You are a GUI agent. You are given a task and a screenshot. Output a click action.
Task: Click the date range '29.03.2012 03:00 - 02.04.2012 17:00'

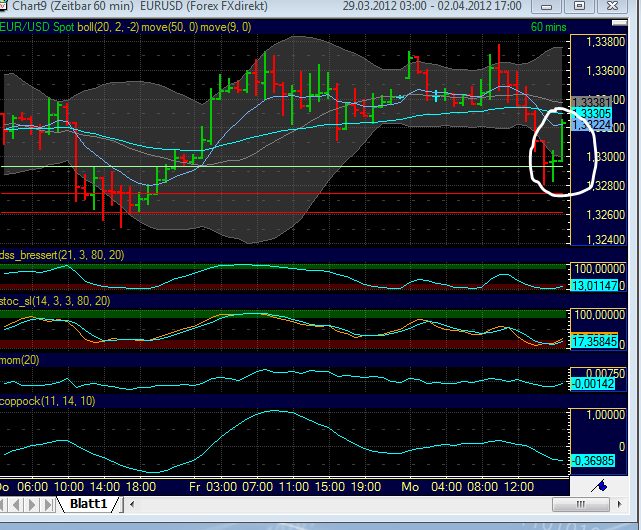(x=432, y=6)
